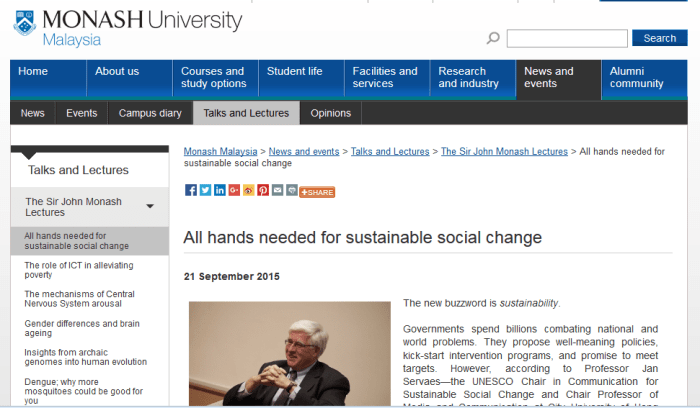
Task: Follow the Monash Malaysia breadcrumb link
Action: tap(220, 151)
